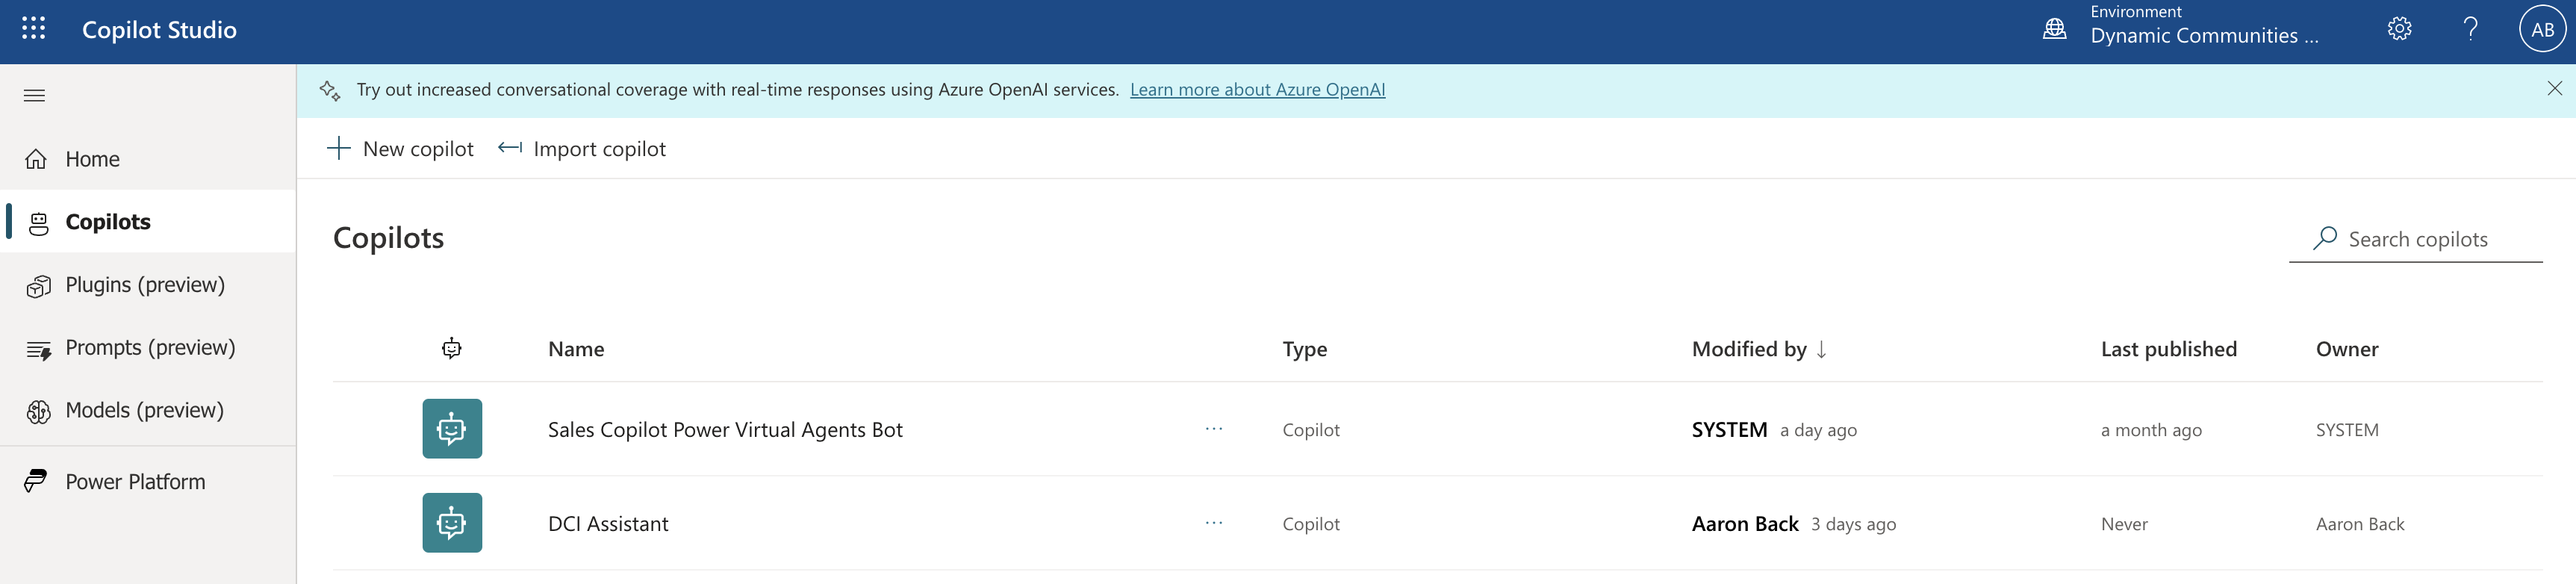Click the Home house icon
The height and width of the screenshot is (584, 2576).
pyautogui.click(x=36, y=159)
